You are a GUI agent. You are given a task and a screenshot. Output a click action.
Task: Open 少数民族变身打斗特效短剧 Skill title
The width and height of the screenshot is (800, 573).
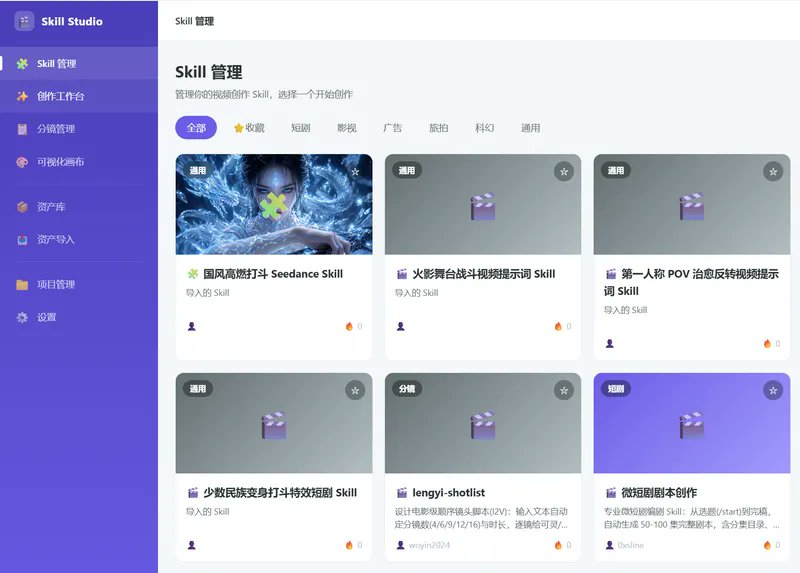point(280,492)
